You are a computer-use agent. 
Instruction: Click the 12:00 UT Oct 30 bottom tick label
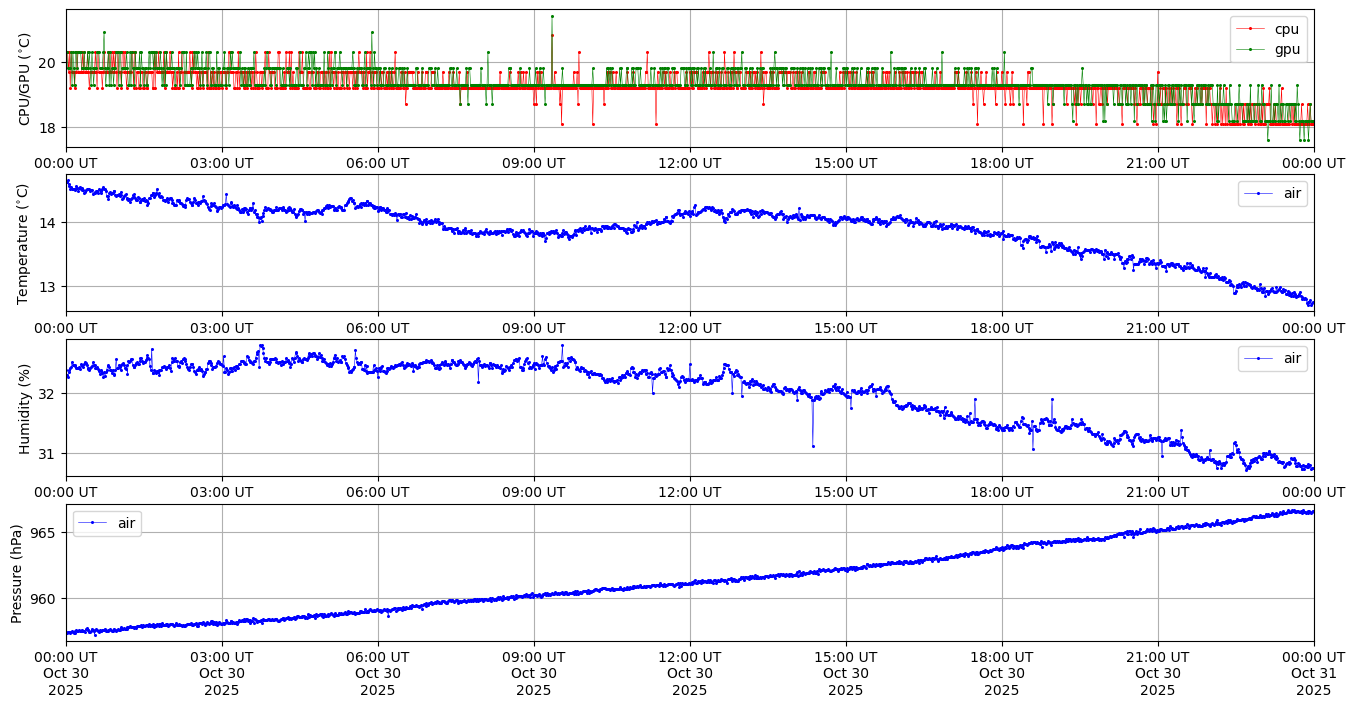(x=689, y=674)
